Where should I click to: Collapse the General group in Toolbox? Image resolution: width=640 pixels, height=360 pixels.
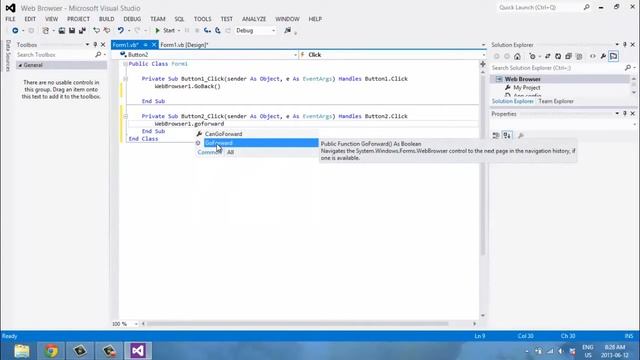pyautogui.click(x=20, y=65)
